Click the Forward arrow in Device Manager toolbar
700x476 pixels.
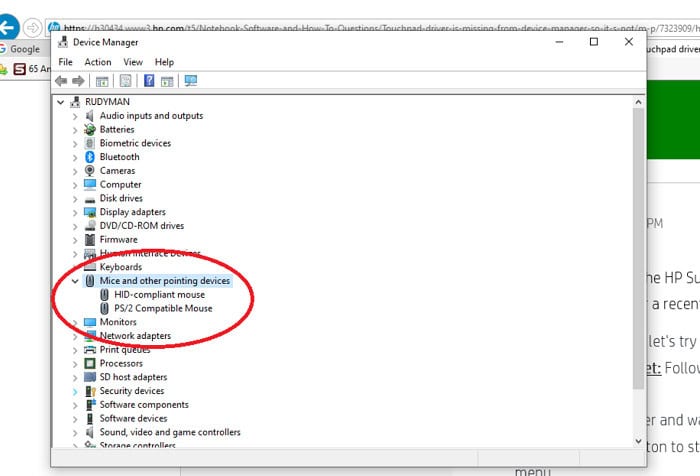78,81
